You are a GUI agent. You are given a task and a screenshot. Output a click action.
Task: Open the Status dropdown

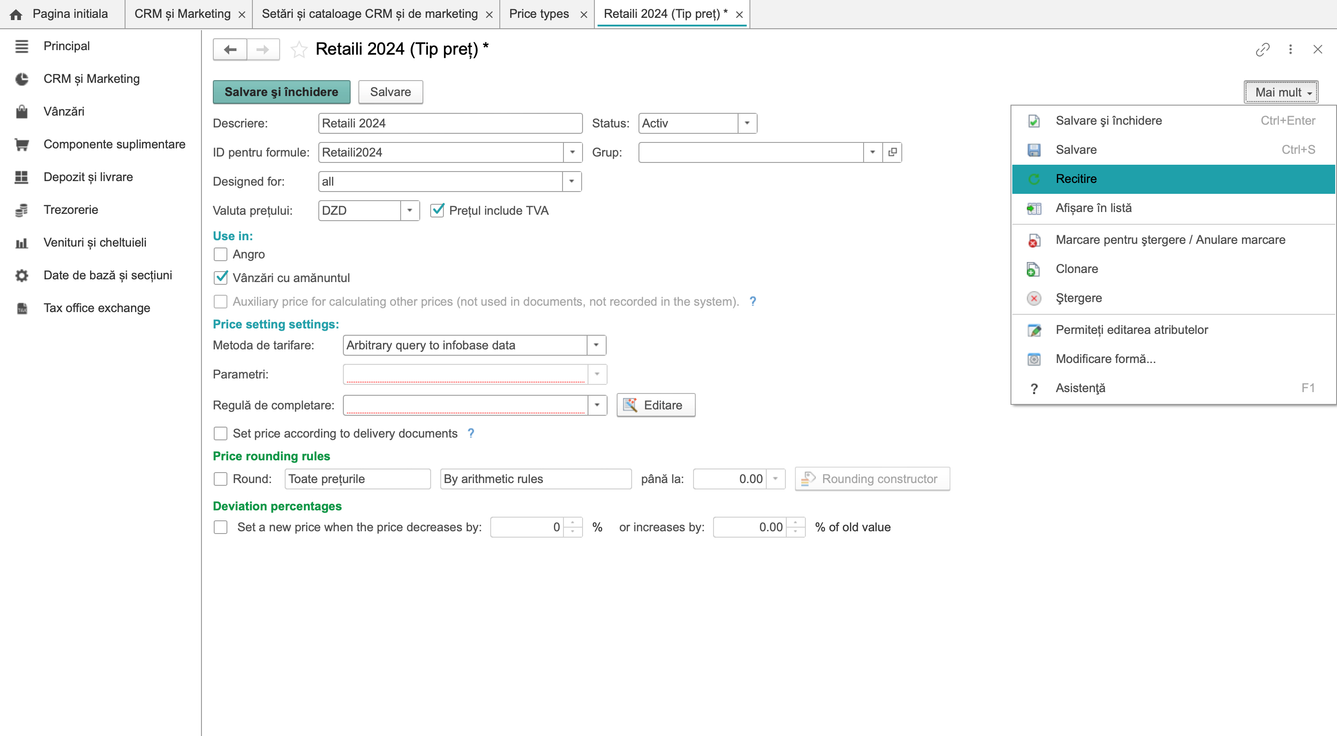747,123
